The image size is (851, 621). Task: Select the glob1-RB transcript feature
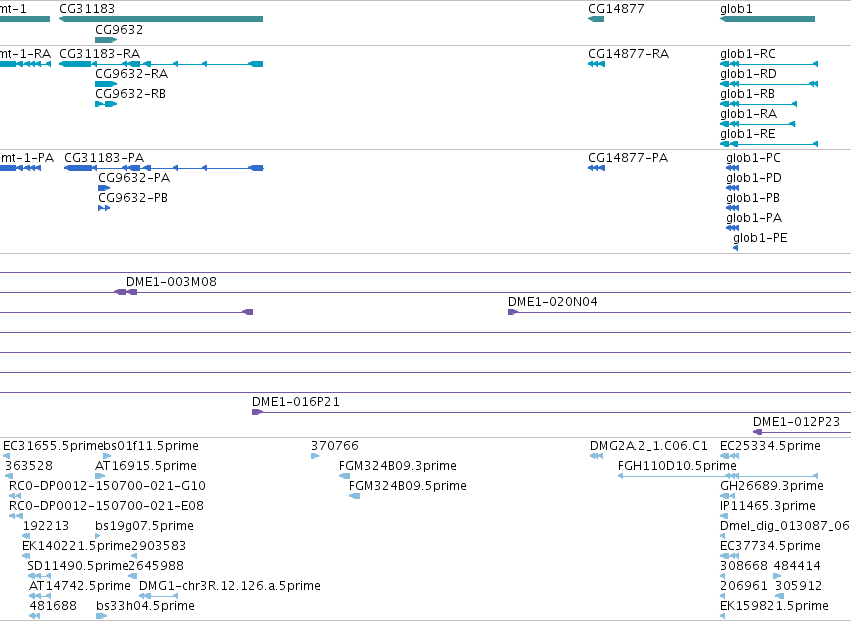point(758,104)
